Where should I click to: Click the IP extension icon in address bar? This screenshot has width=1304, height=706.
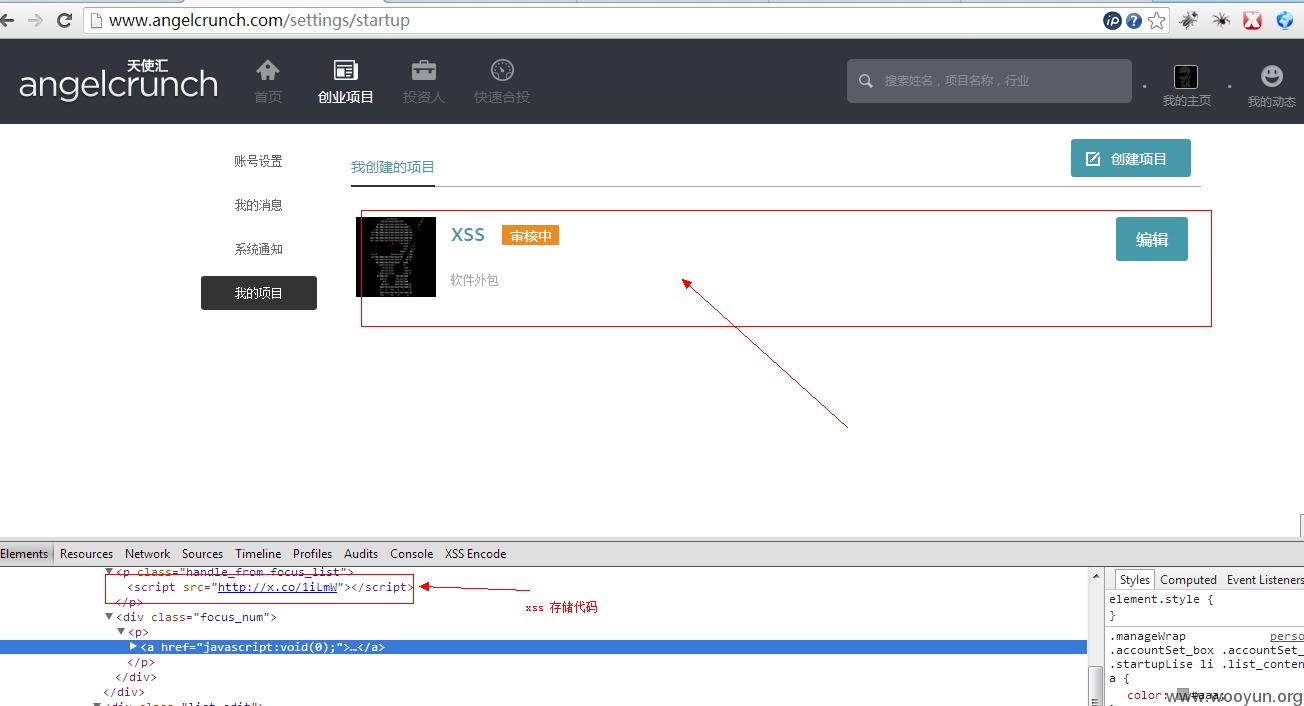click(1112, 20)
